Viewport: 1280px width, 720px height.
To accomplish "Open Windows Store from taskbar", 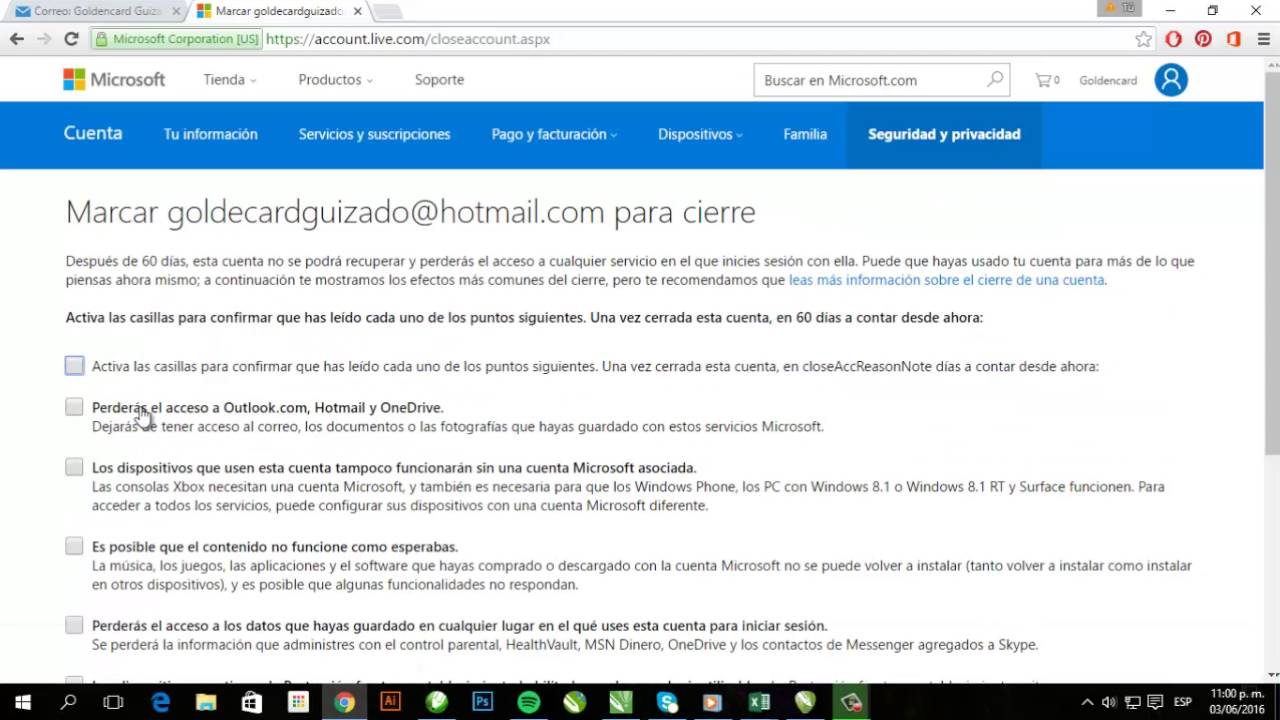I will point(252,702).
